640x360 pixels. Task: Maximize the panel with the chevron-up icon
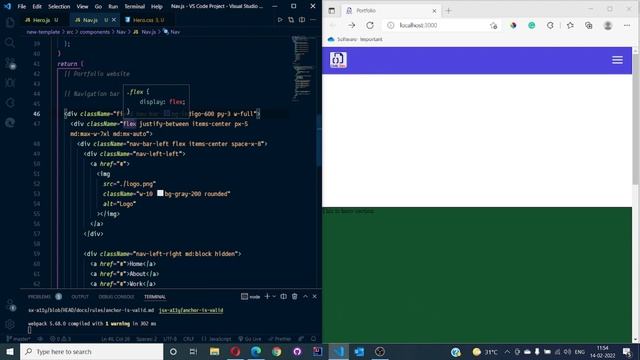click(305, 296)
